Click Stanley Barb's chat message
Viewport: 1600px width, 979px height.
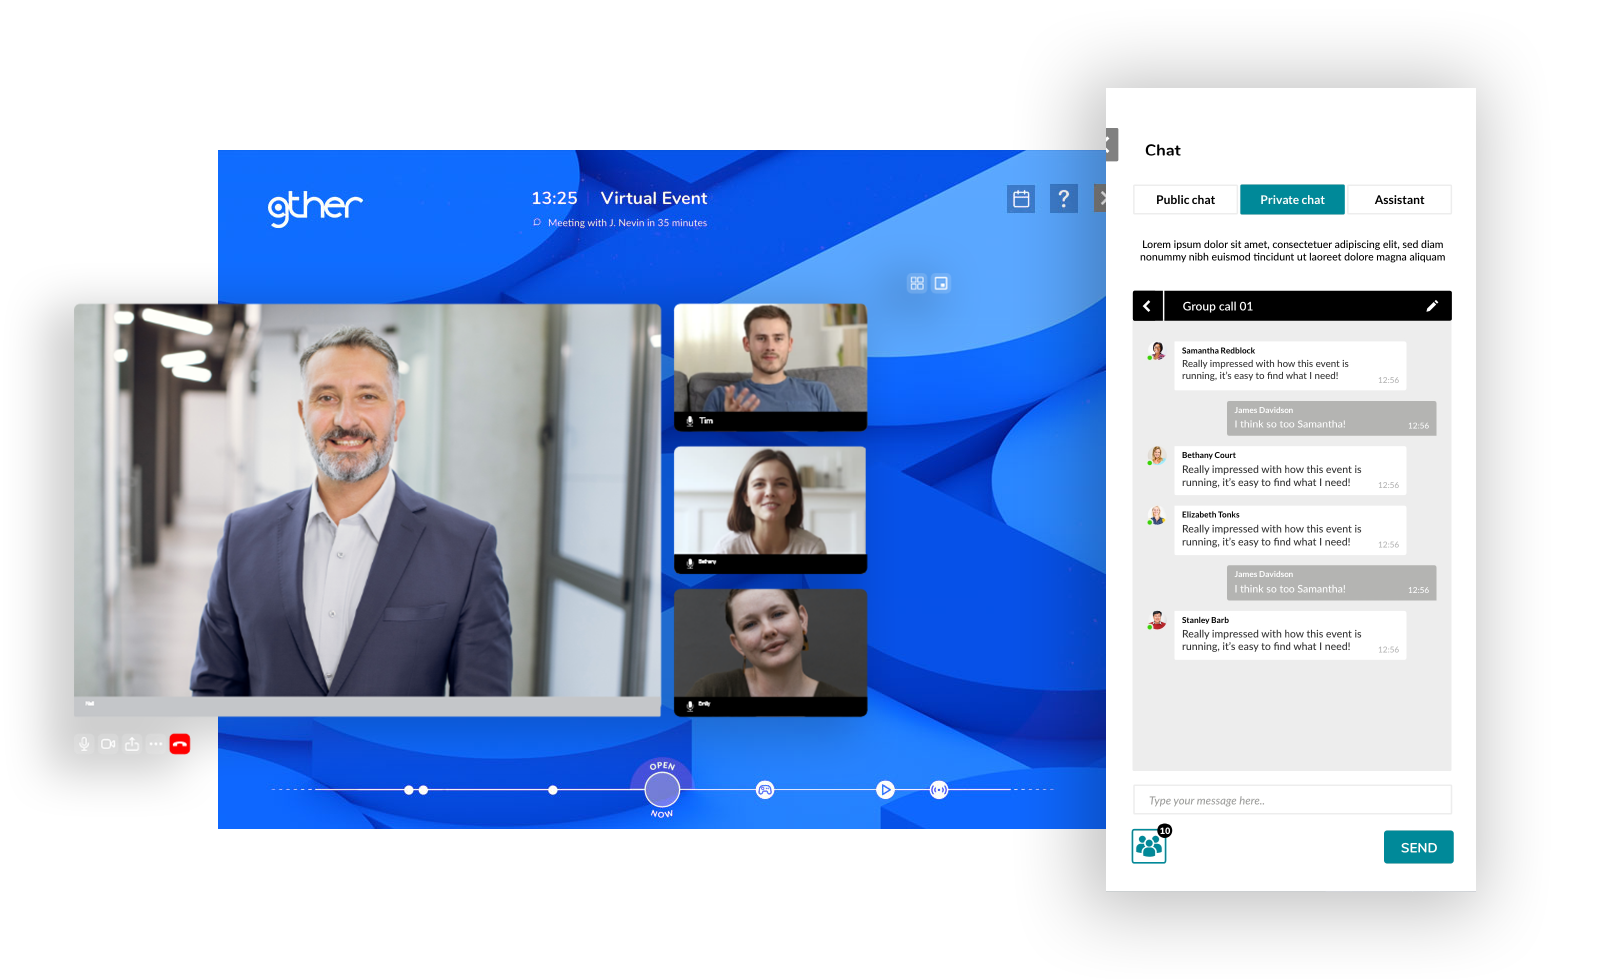coord(1290,635)
